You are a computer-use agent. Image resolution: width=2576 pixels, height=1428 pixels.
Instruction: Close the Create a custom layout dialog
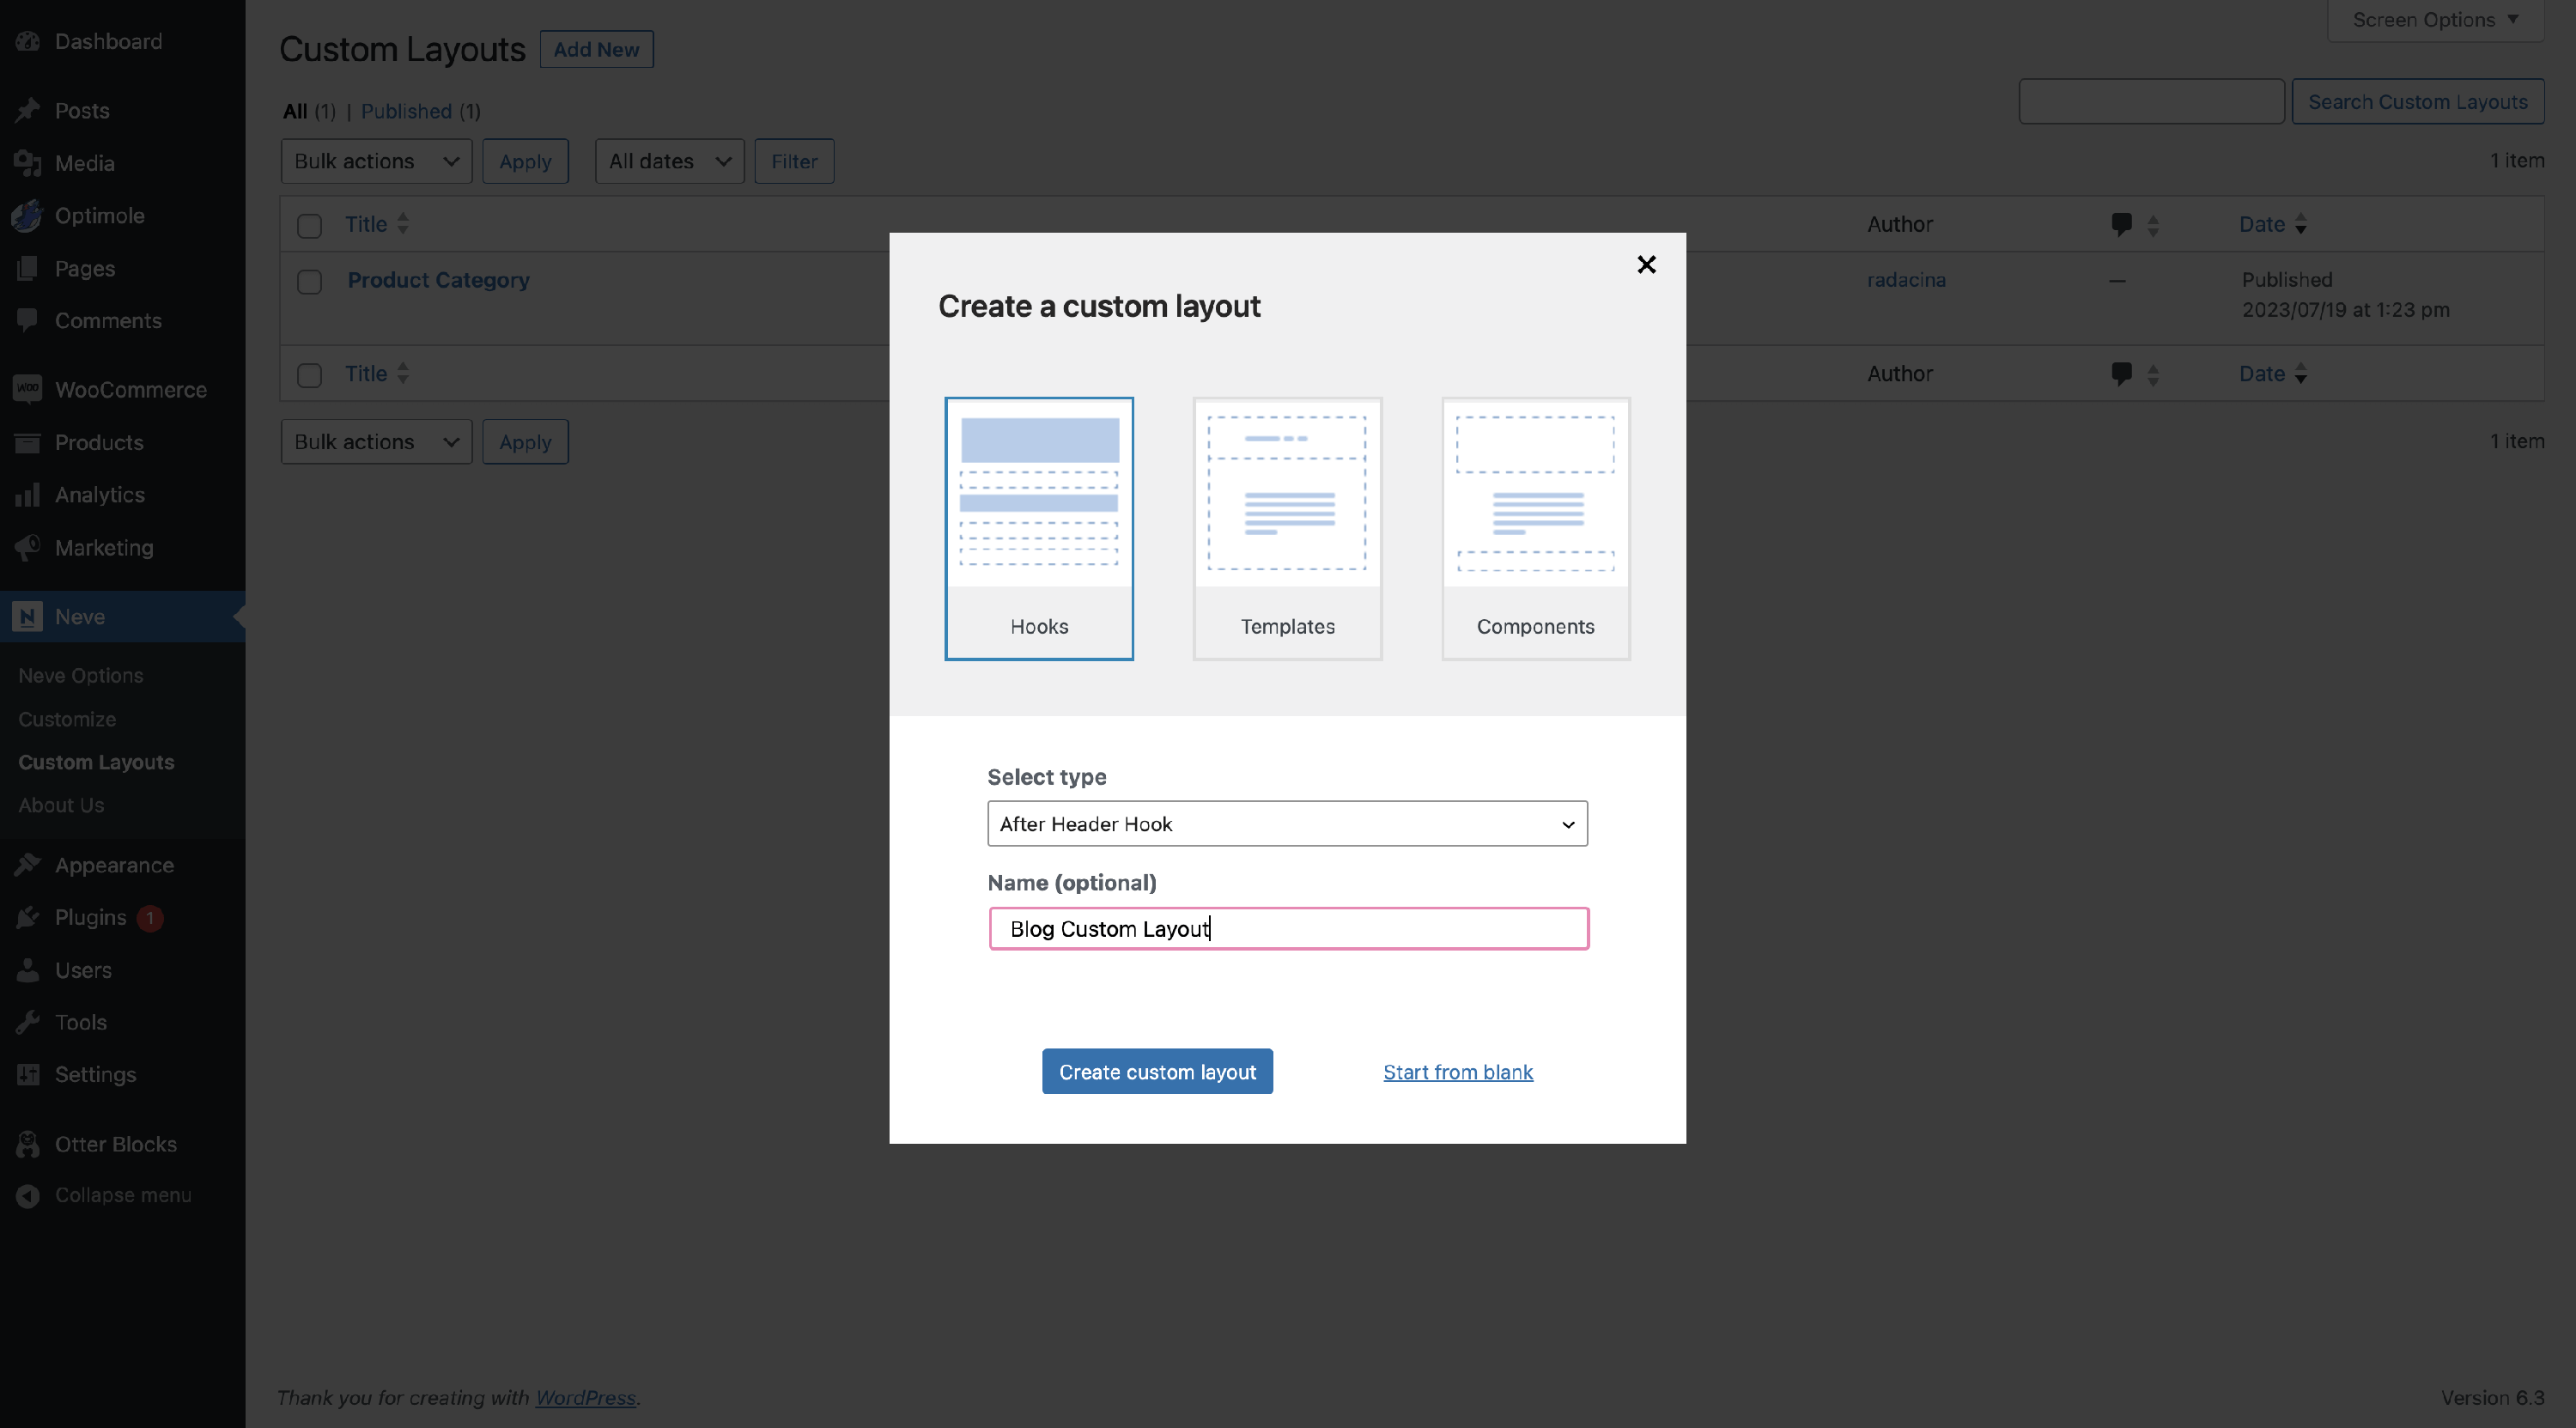[1646, 264]
